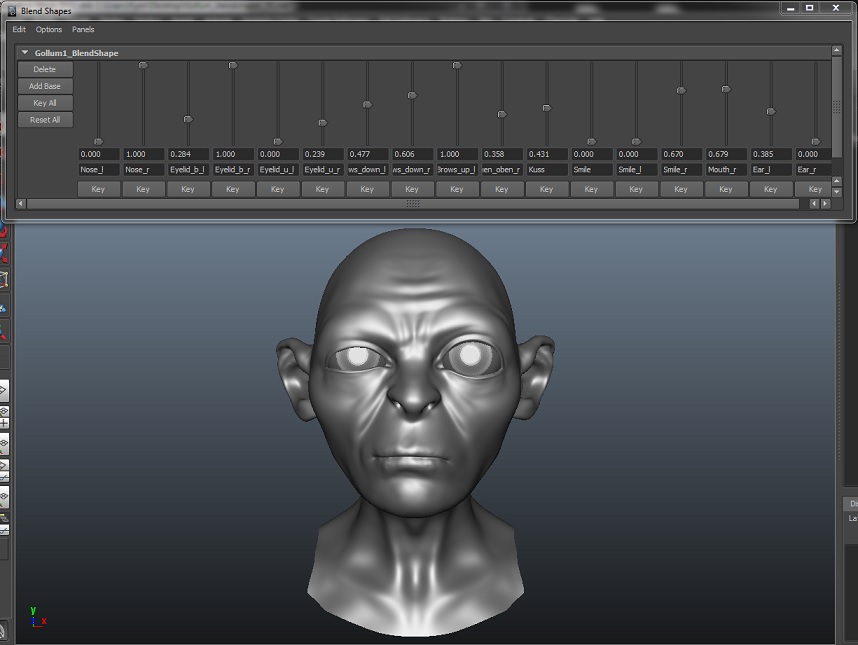
Task: Click the Key button under Smile
Action: 592,189
